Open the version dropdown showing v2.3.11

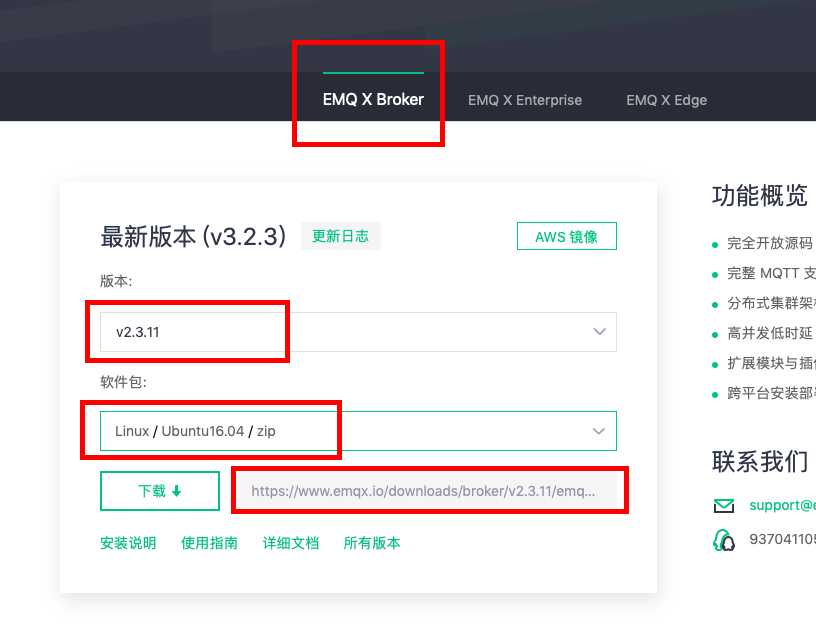coord(358,332)
